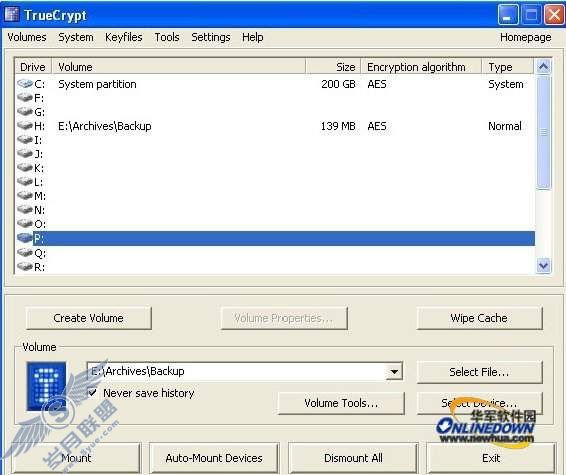Select the F: drive icon
The width and height of the screenshot is (566, 475).
coord(25,97)
